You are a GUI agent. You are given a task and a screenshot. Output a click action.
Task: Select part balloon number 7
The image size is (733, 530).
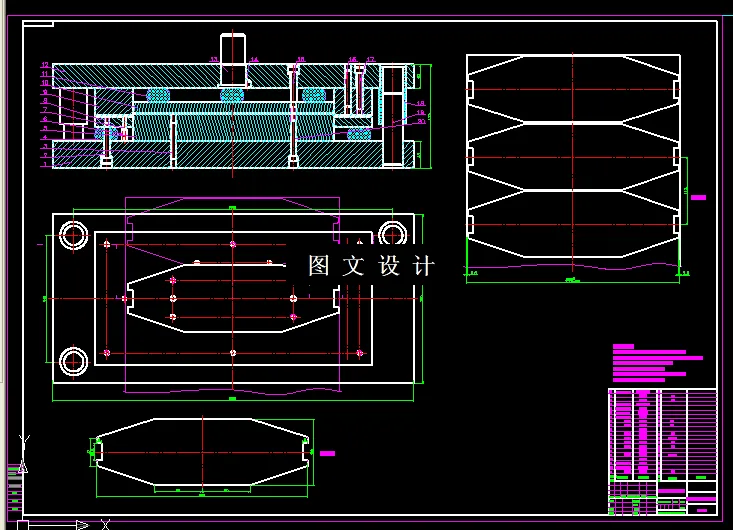(x=45, y=110)
